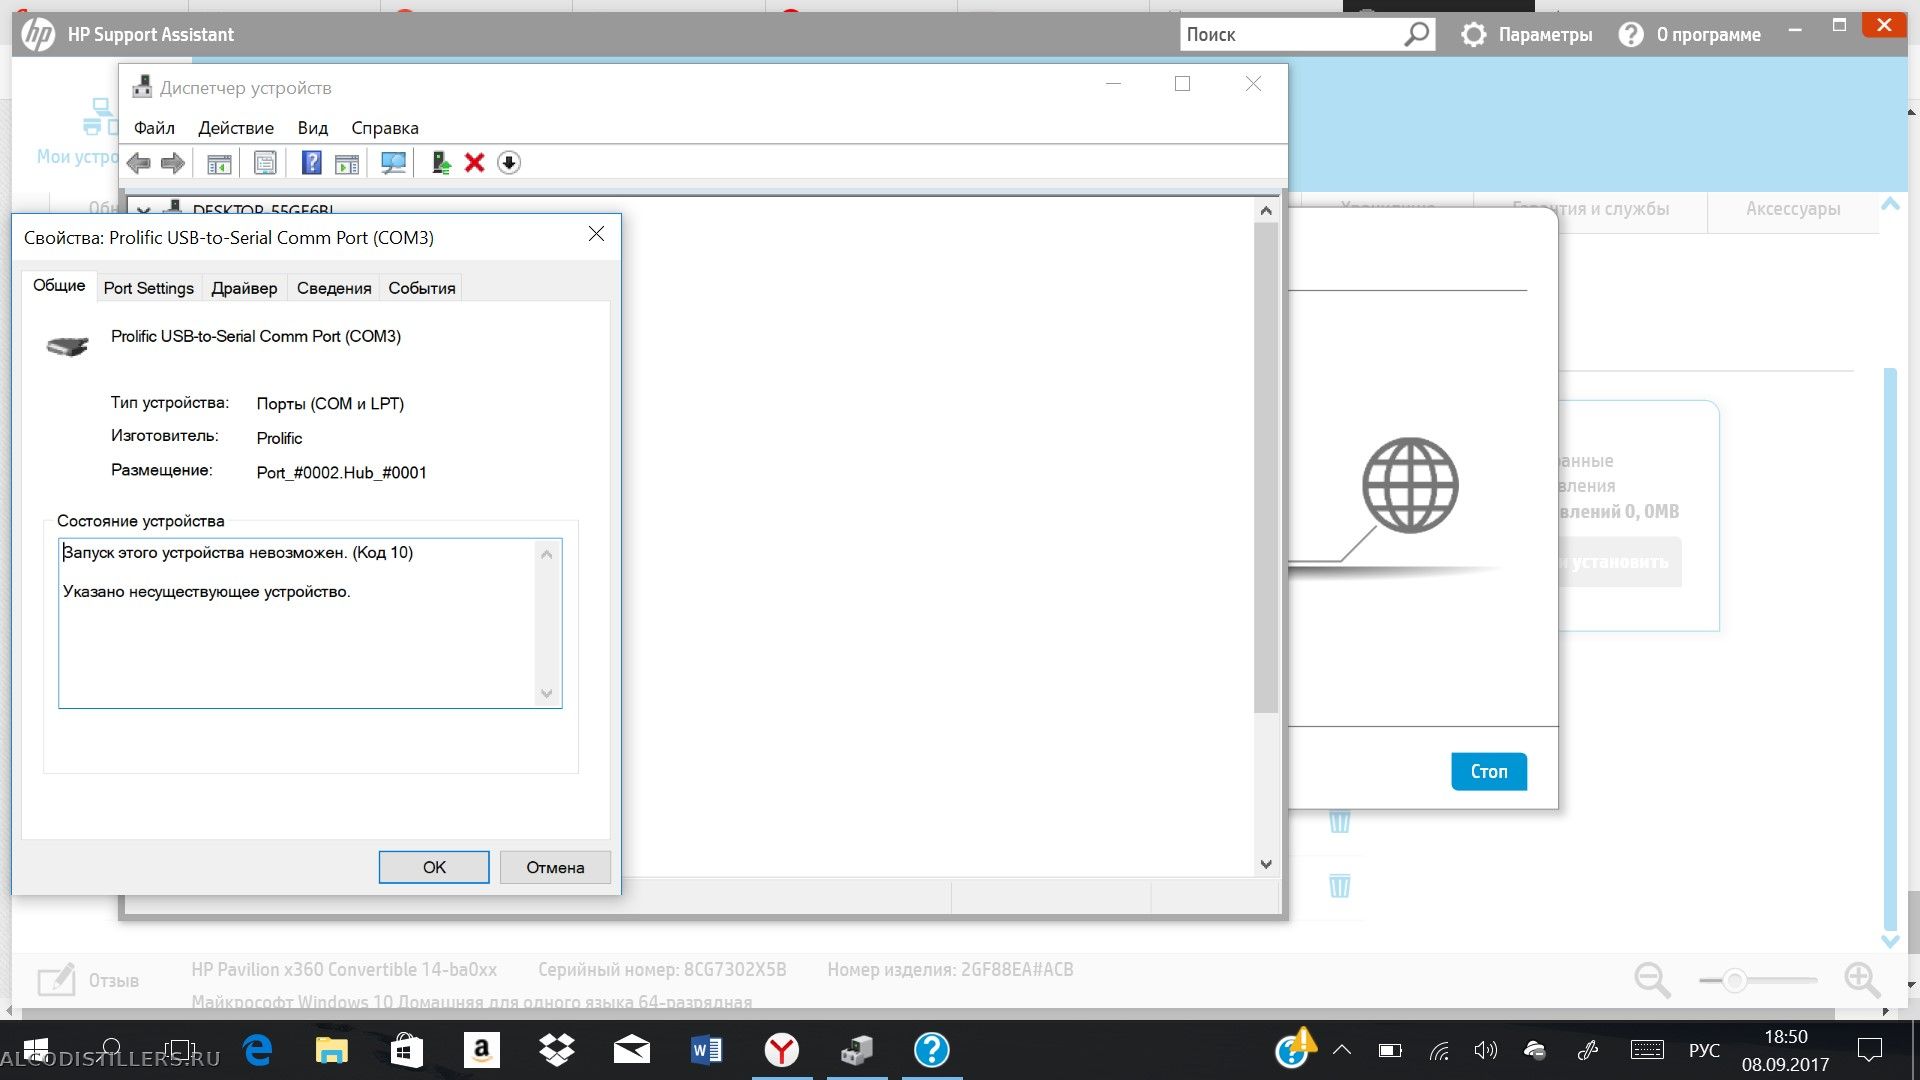
Task: Click the zoom out magnifier in HP Assistant
Action: (1652, 980)
